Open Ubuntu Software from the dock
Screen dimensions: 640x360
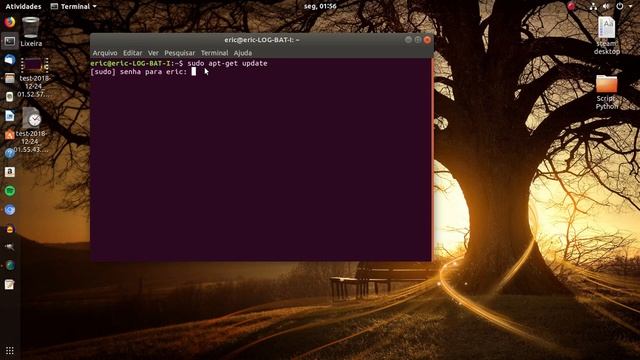point(10,134)
